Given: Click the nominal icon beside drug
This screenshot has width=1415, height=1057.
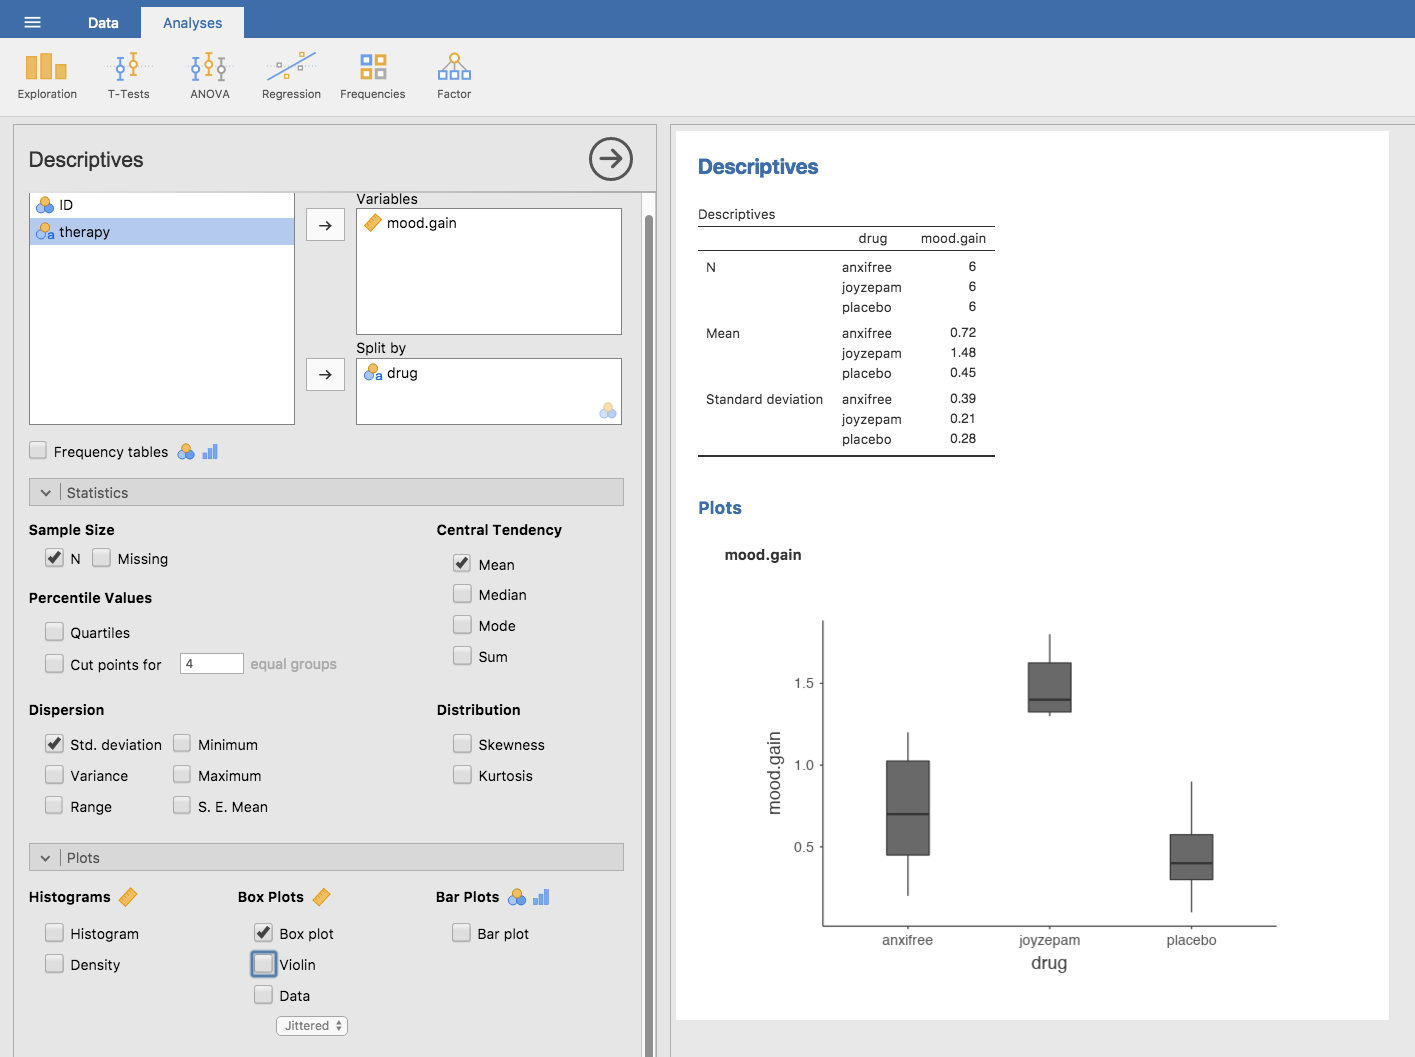Looking at the screenshot, I should pyautogui.click(x=373, y=373).
